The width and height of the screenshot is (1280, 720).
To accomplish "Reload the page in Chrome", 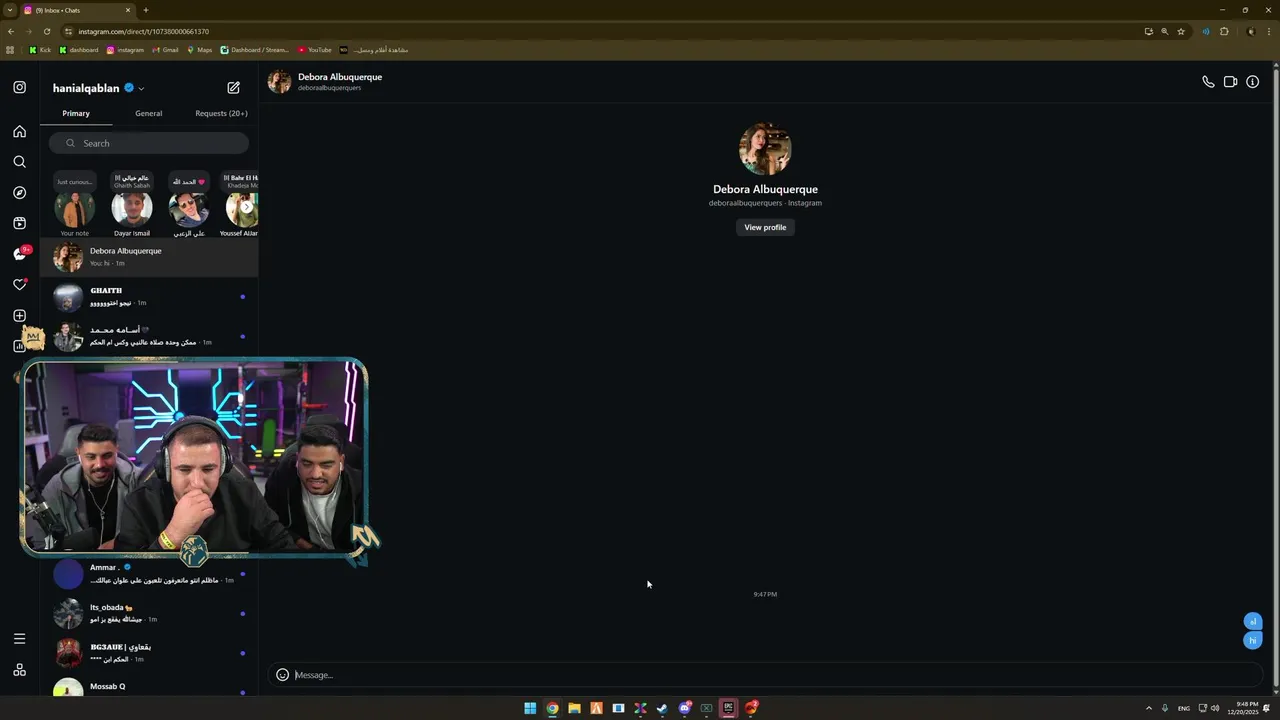I will [46, 31].
